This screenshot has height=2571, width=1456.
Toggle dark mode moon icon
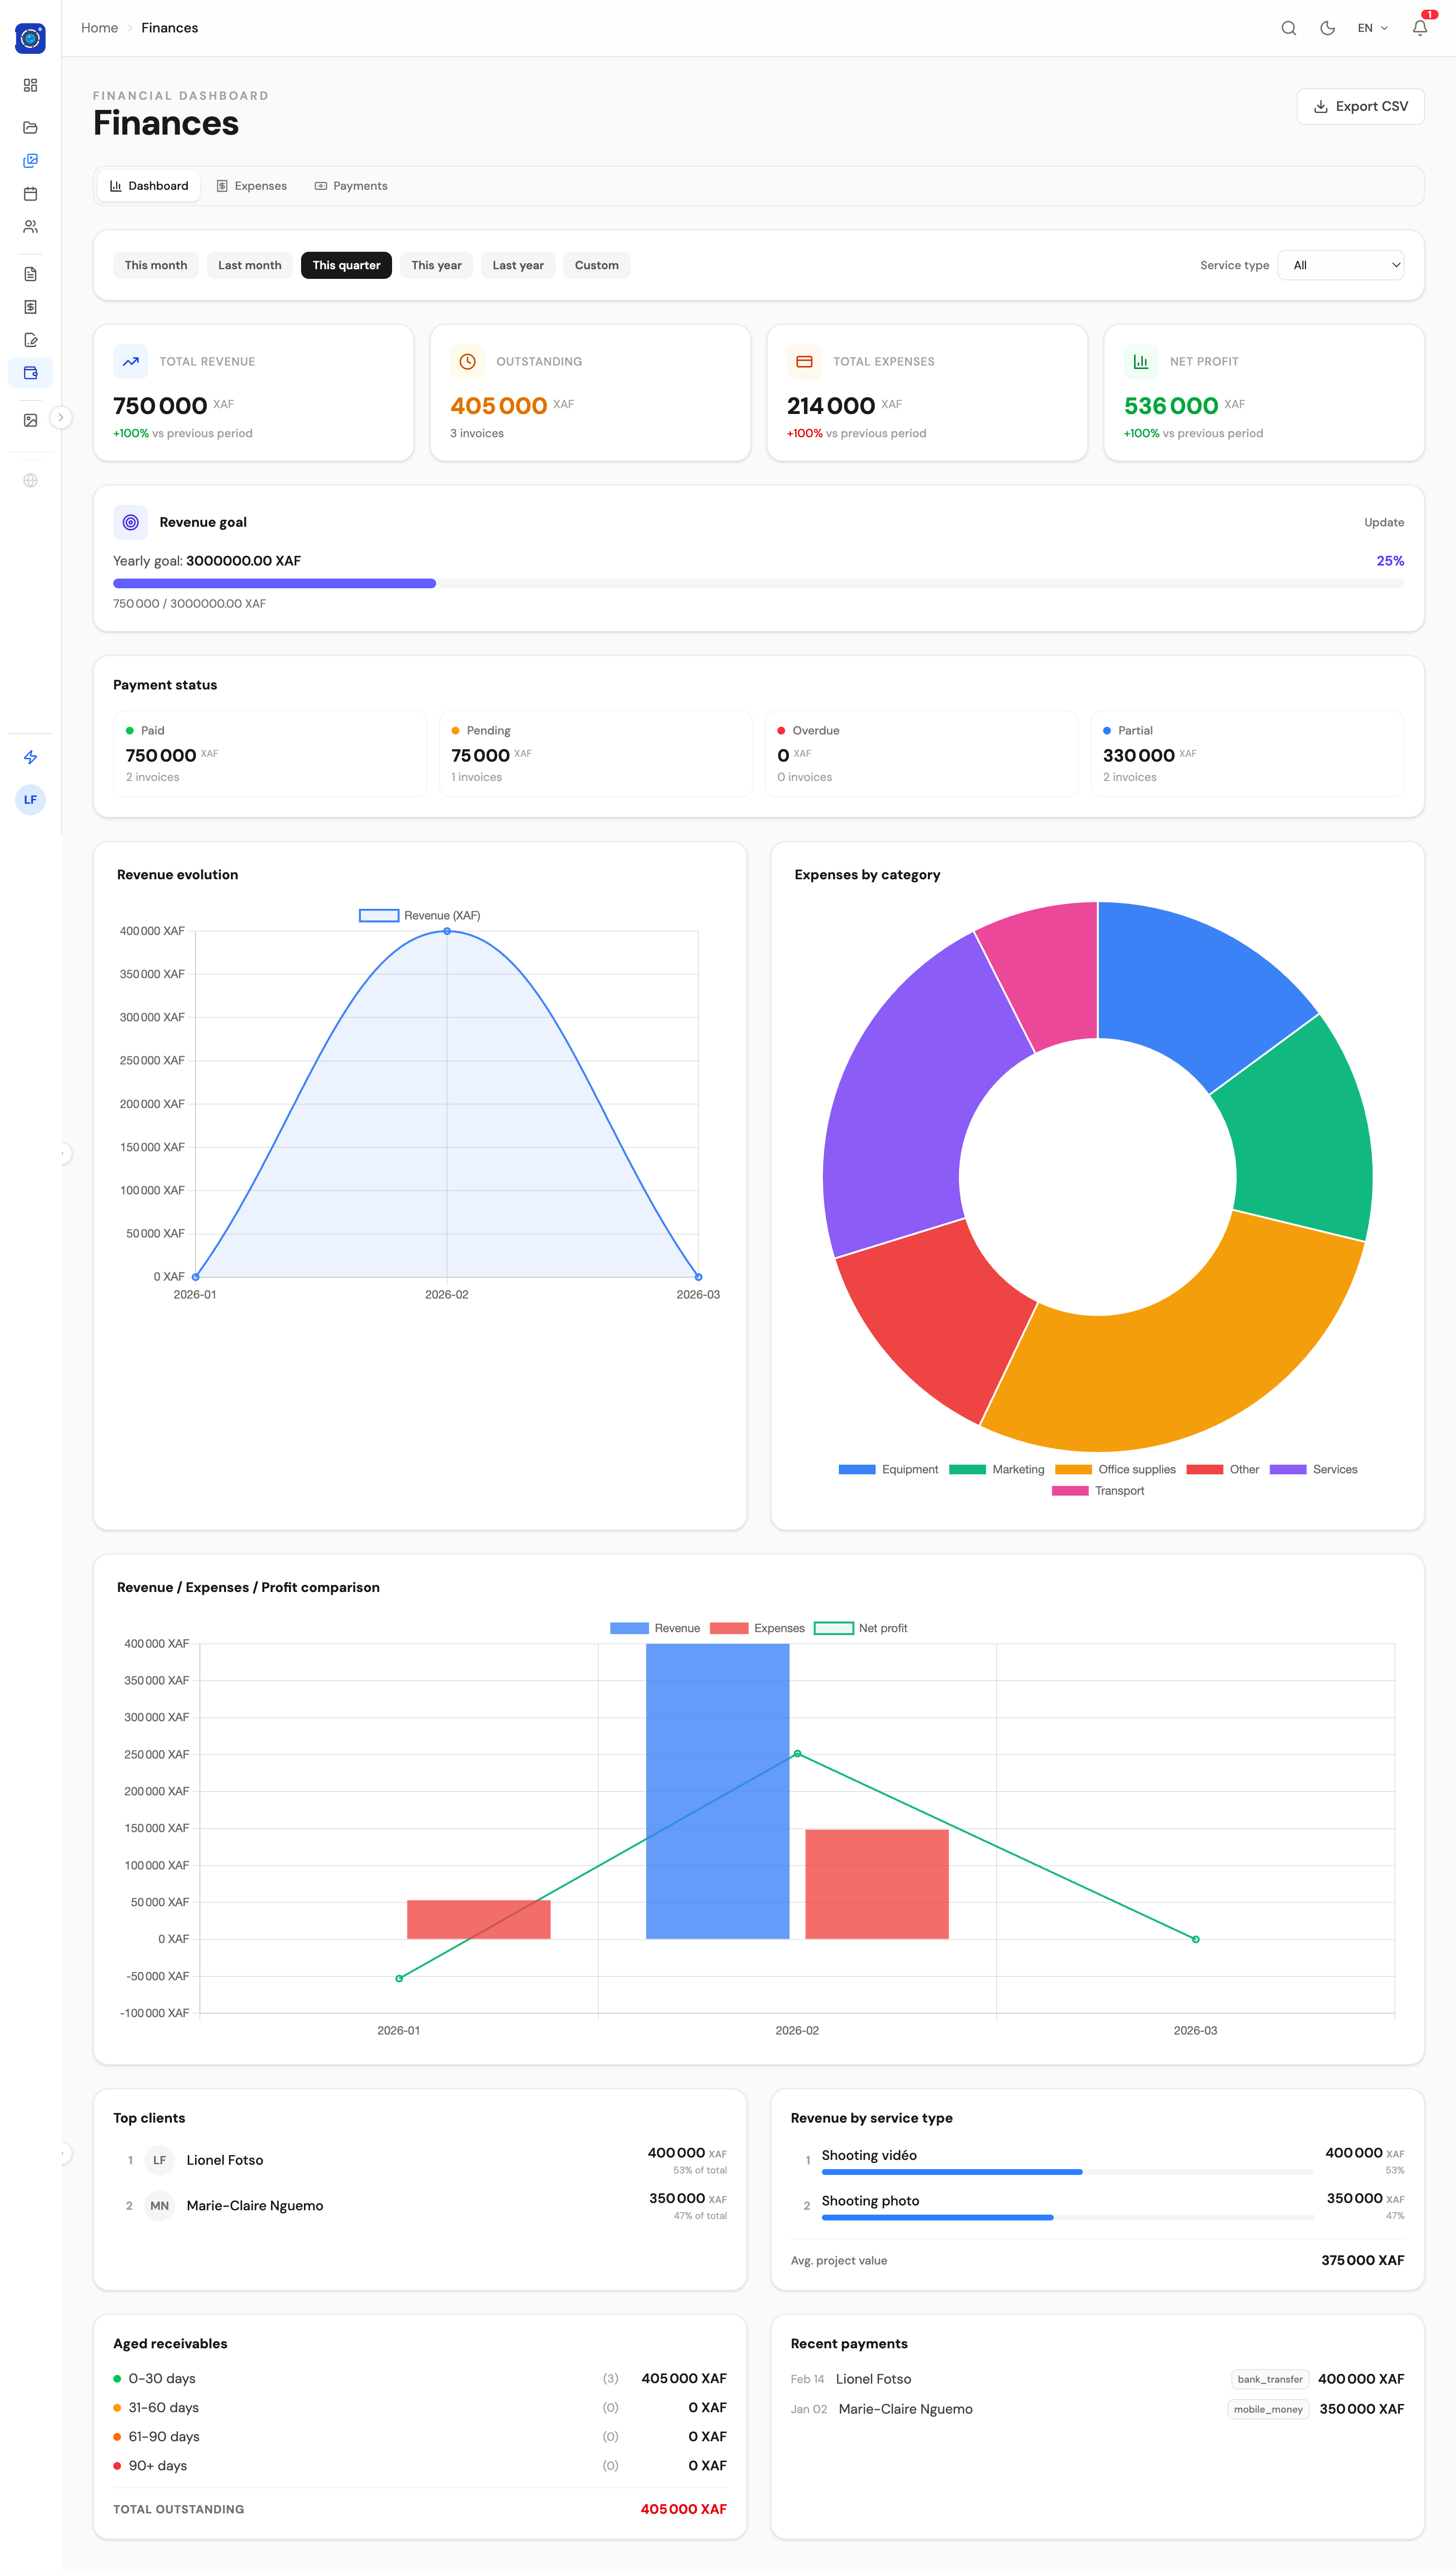point(1327,28)
